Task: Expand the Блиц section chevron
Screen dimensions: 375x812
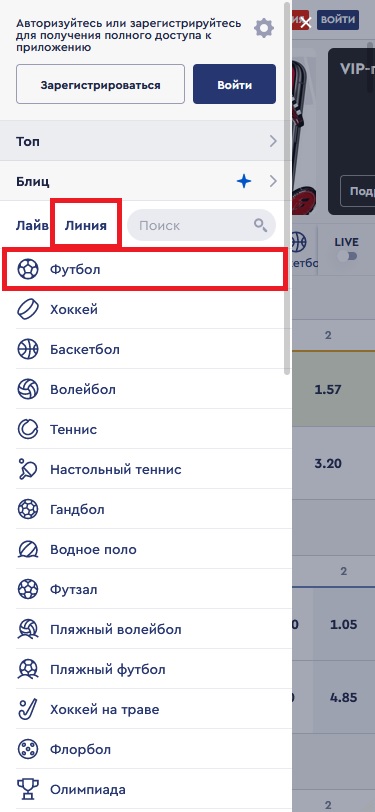Action: (x=273, y=181)
